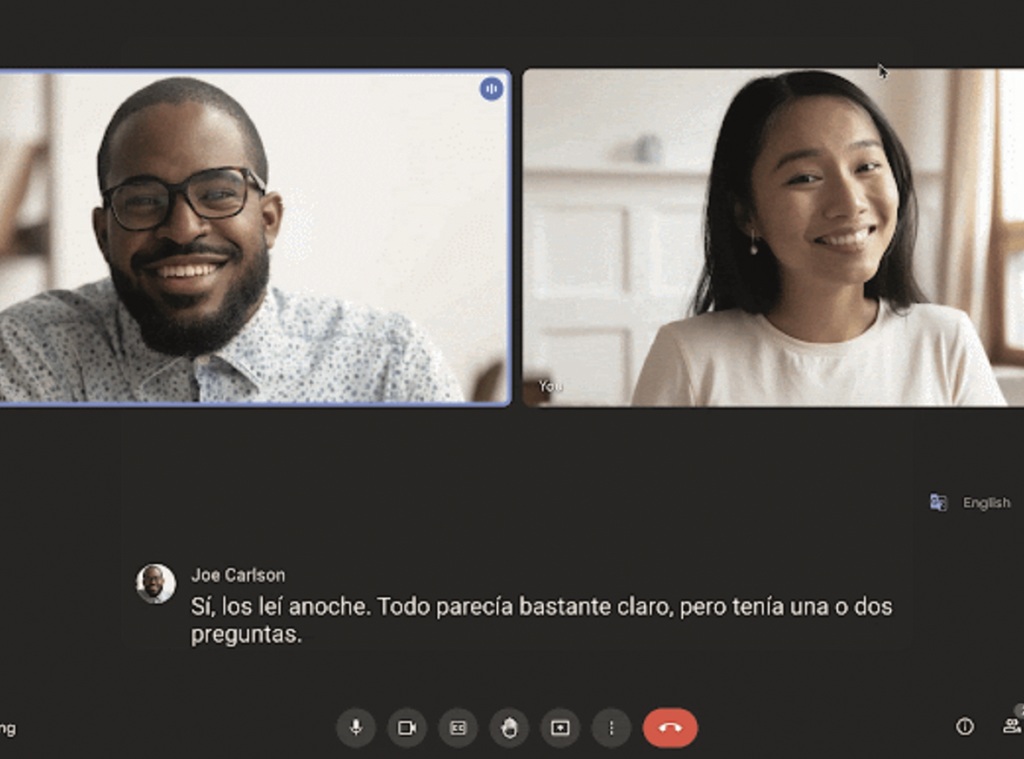
Task: Open meeting details info icon
Action: click(965, 727)
